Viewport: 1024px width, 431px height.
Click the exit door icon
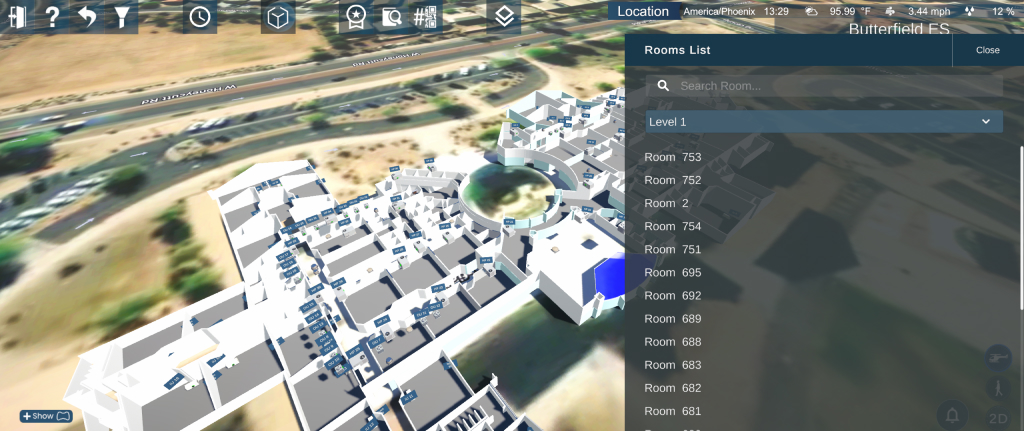[x=18, y=17]
